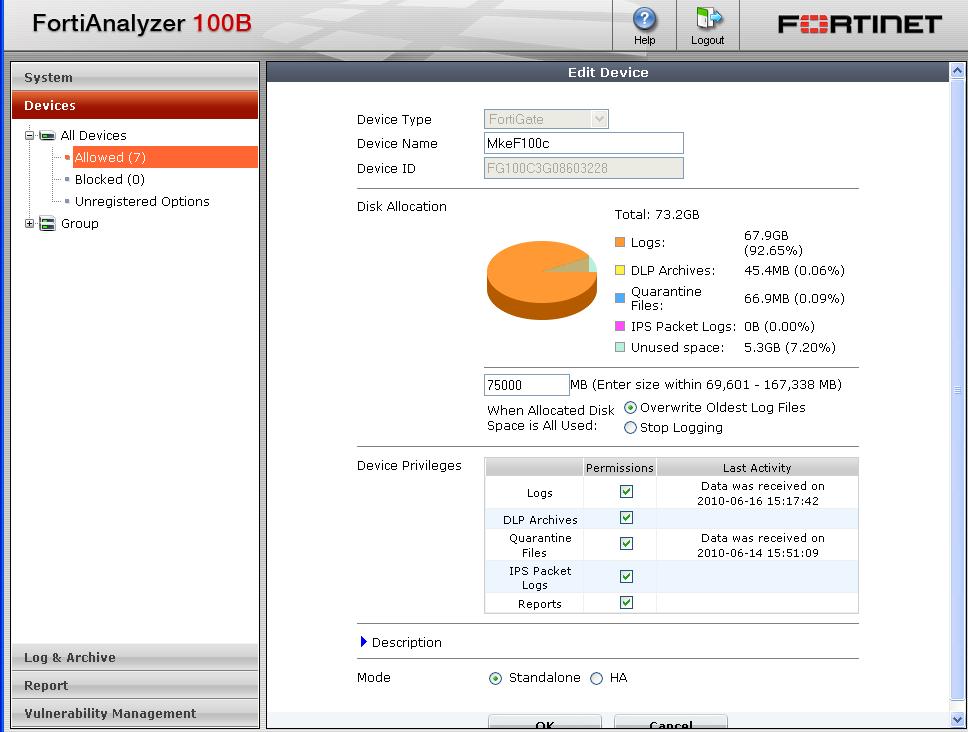Click the OK button
The height and width of the screenshot is (732, 968).
tap(544, 724)
